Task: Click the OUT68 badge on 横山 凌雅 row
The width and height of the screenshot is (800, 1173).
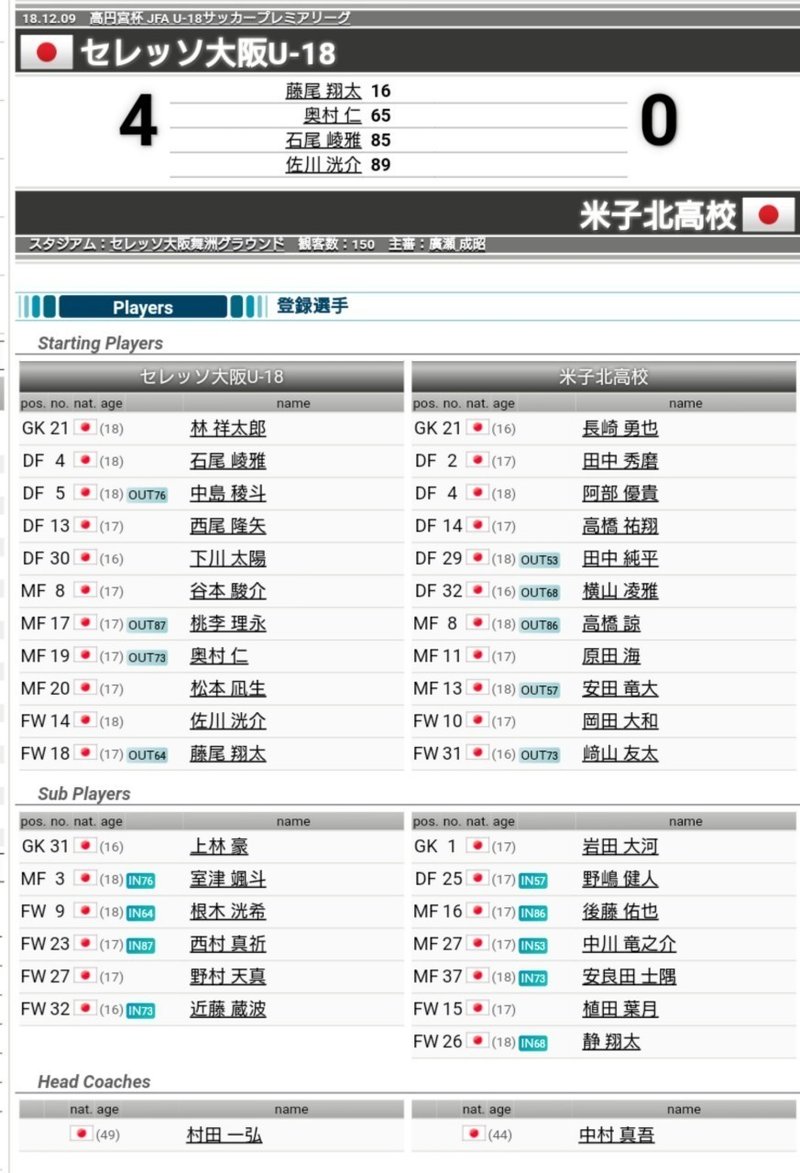Action: [x=540, y=592]
